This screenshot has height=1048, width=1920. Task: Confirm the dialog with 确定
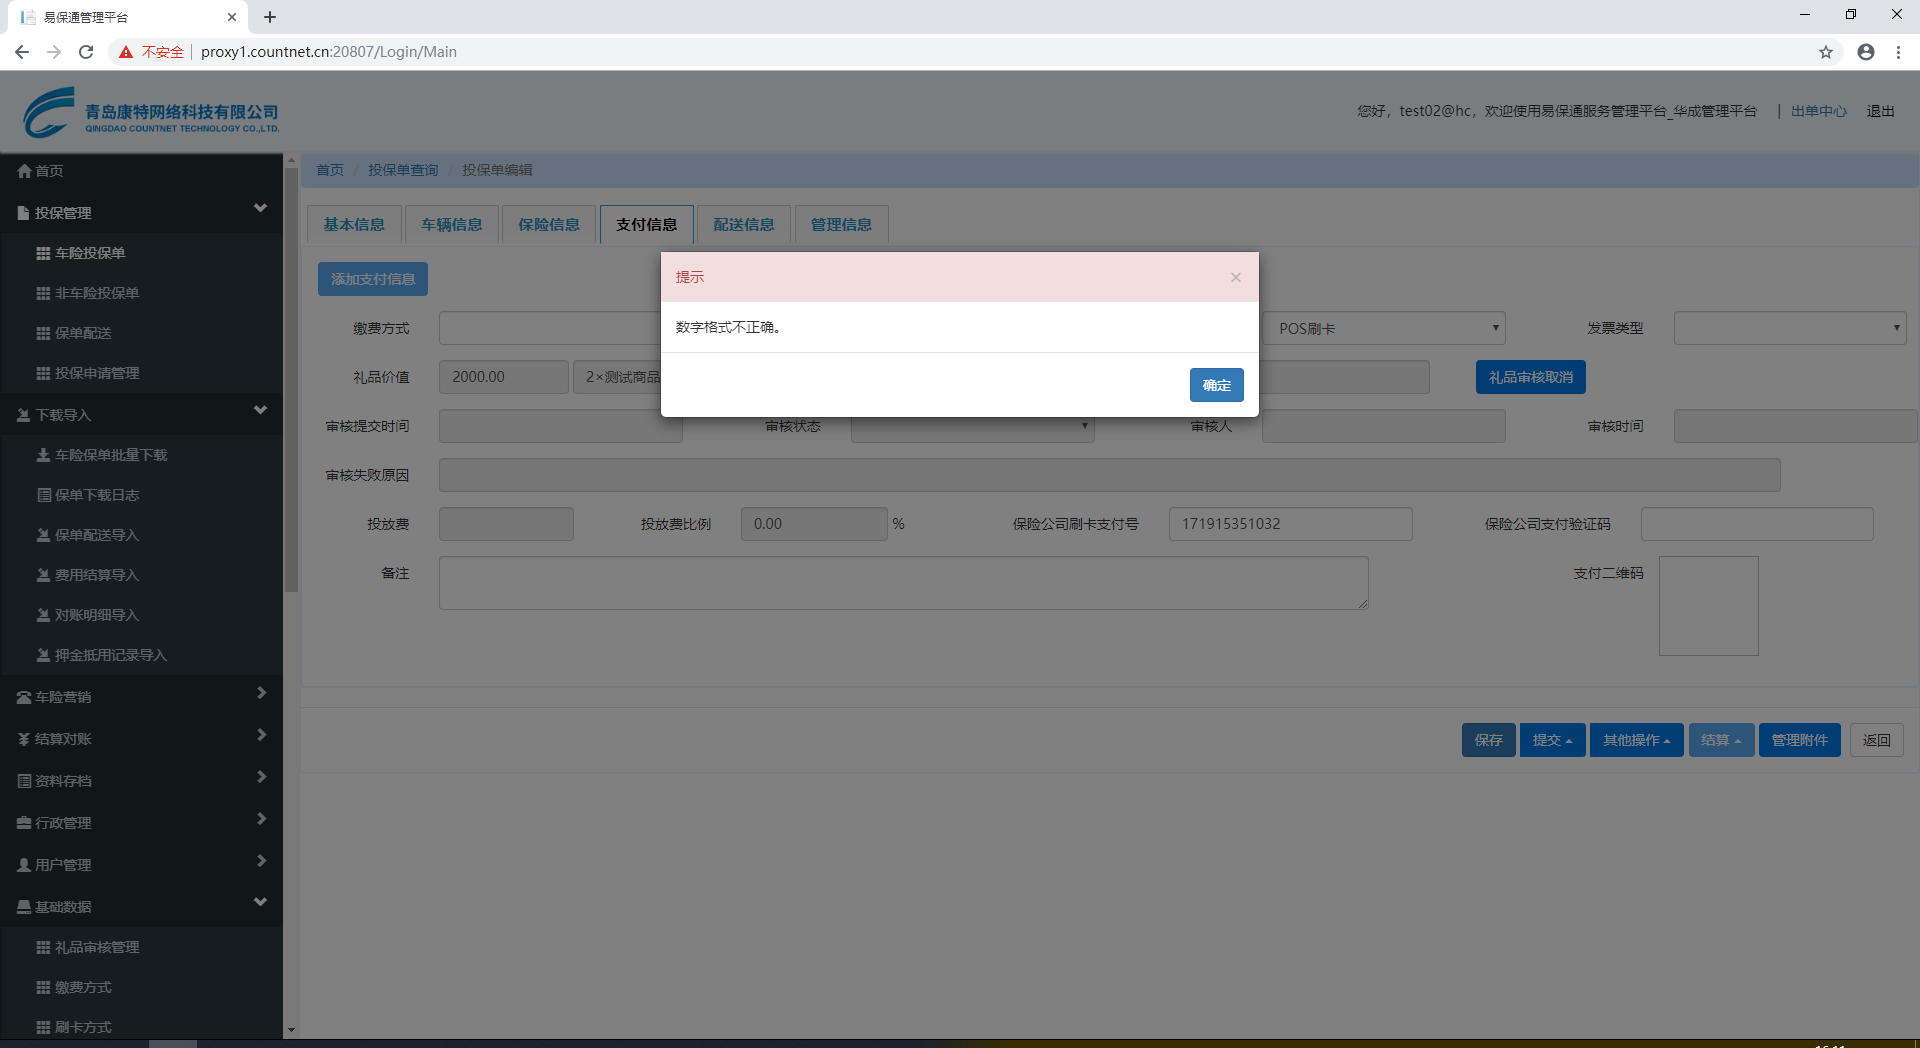coord(1217,385)
